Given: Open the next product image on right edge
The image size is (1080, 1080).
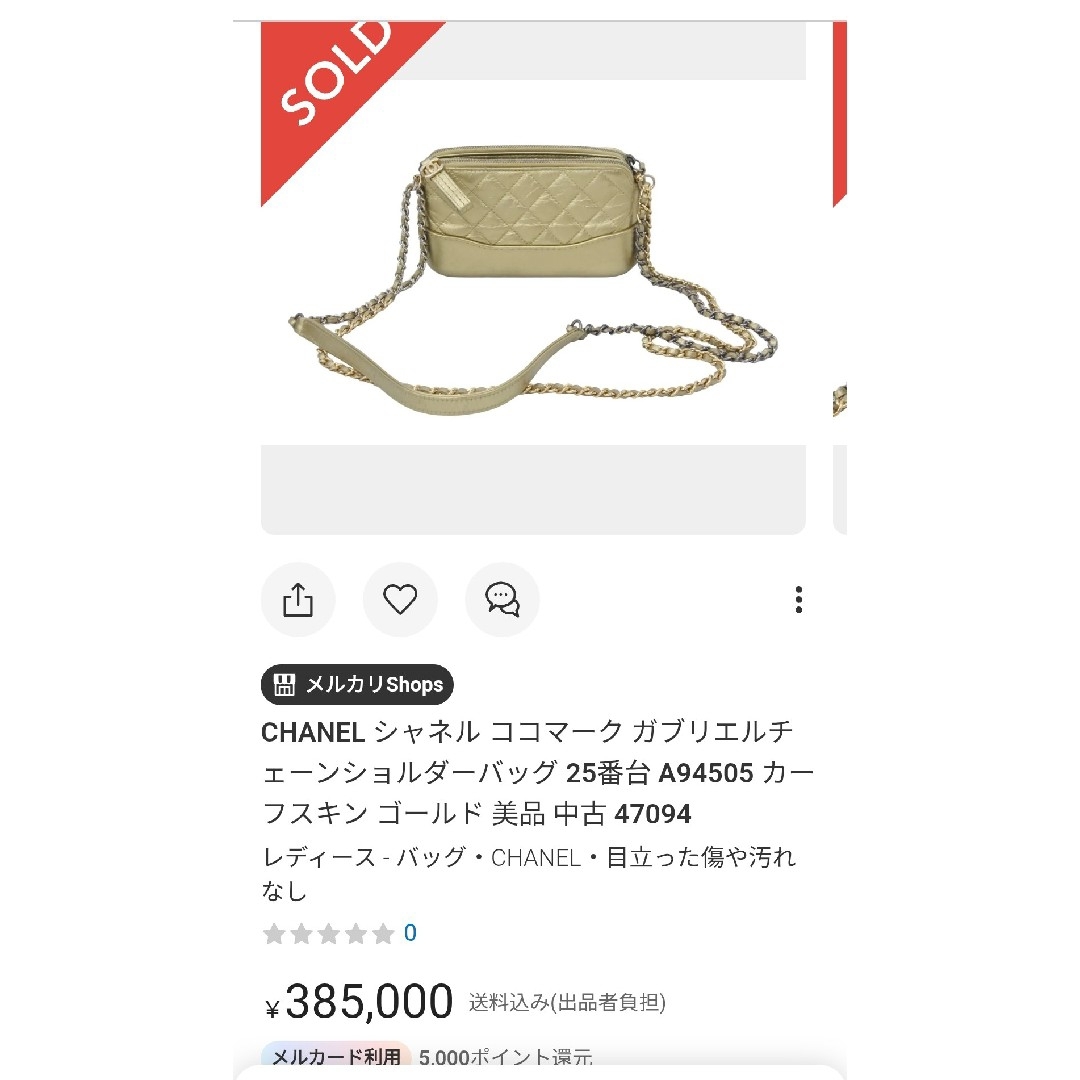Looking at the screenshot, I should pyautogui.click(x=840, y=278).
